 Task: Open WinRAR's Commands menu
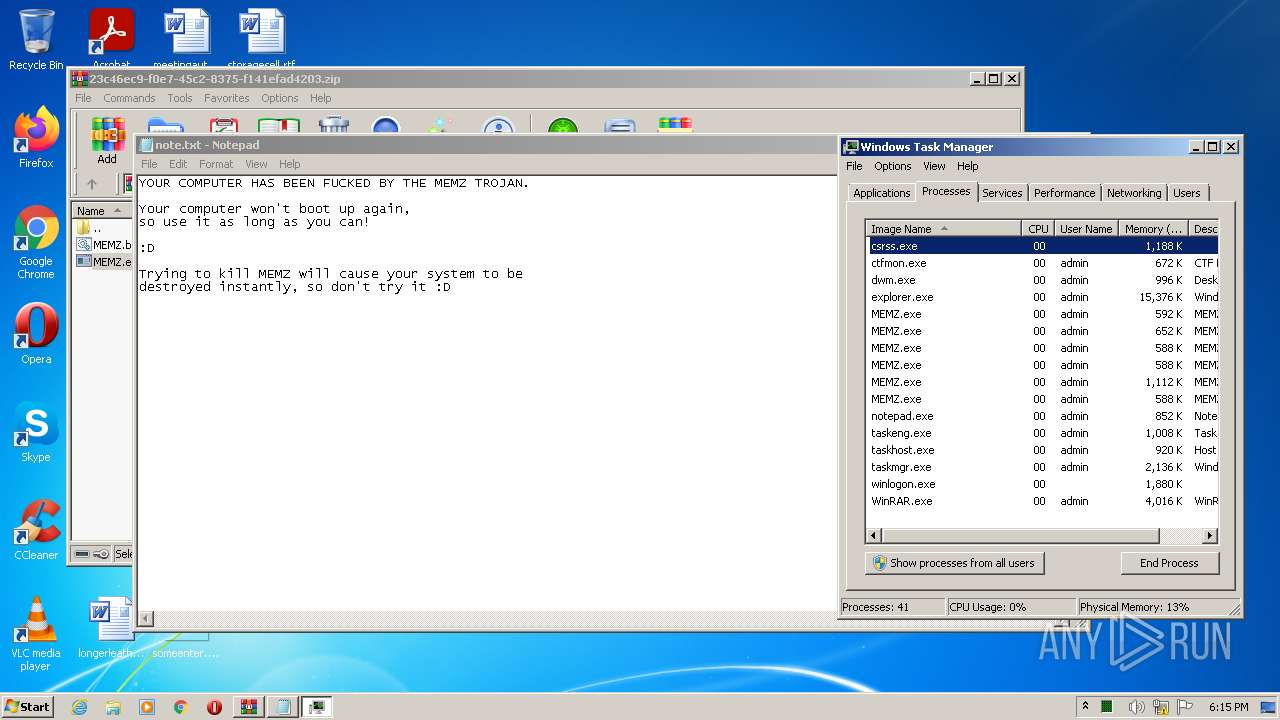click(x=129, y=98)
